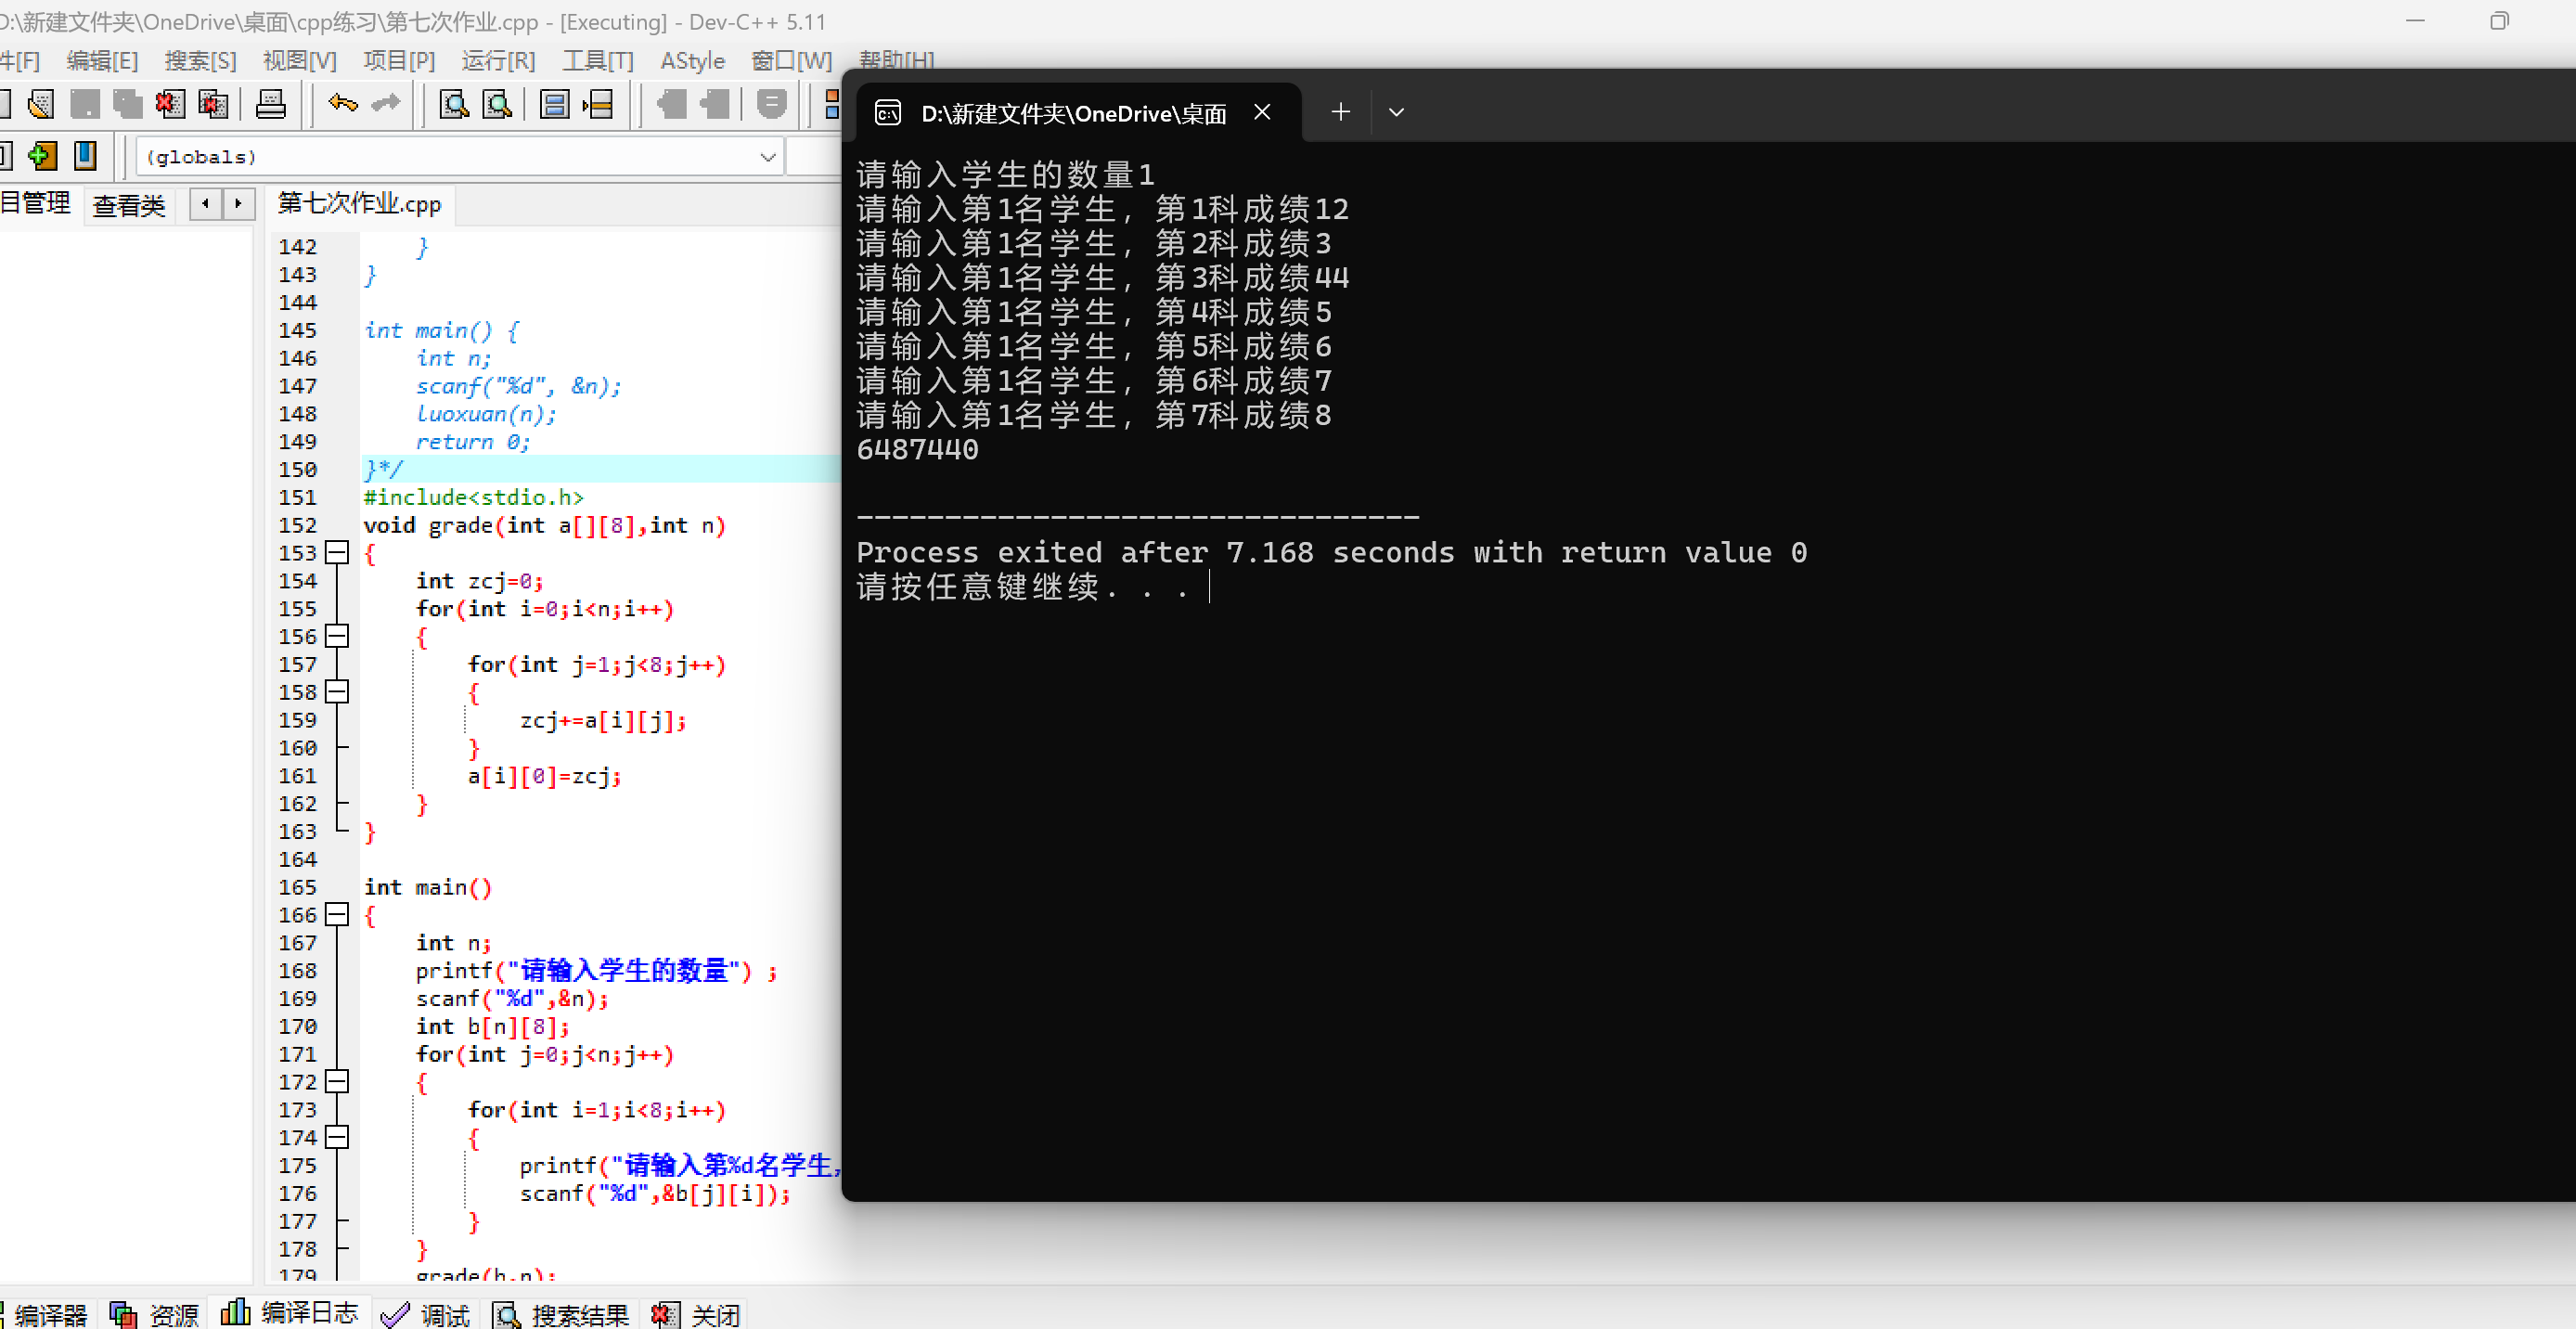Click the Open file toolbar icon
This screenshot has height=1329, width=2576.
(x=41, y=104)
